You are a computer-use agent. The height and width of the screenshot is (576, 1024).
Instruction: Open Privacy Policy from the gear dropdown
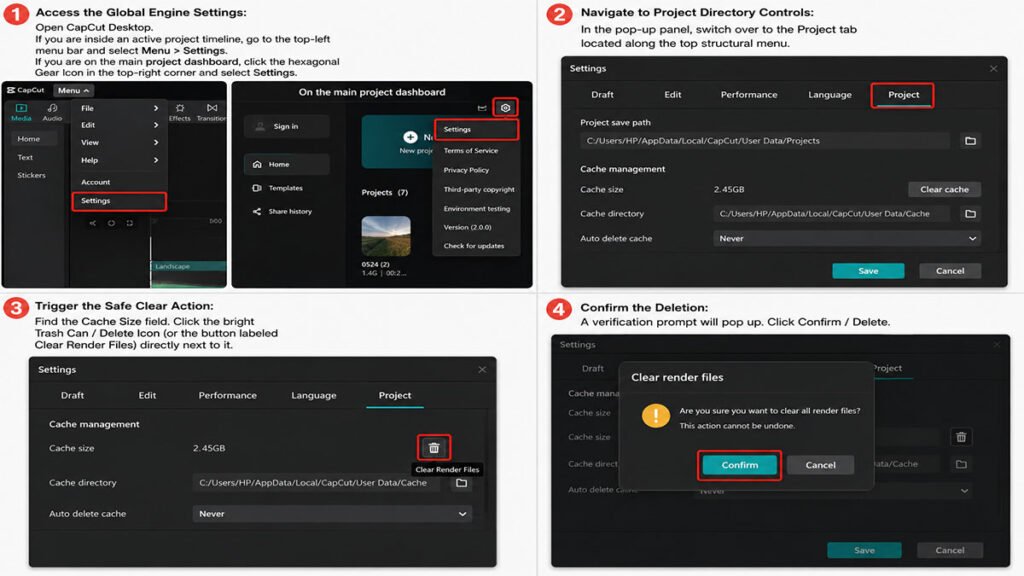(466, 170)
